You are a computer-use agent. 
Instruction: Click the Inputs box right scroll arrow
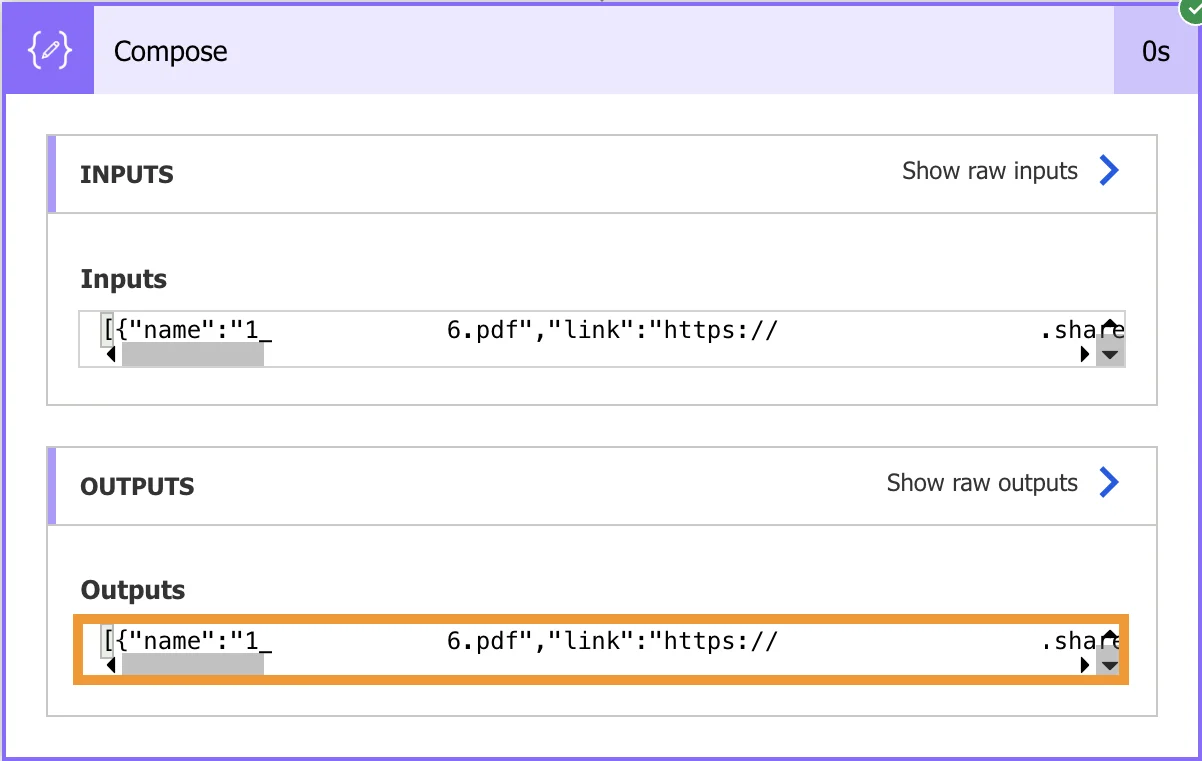click(1087, 354)
